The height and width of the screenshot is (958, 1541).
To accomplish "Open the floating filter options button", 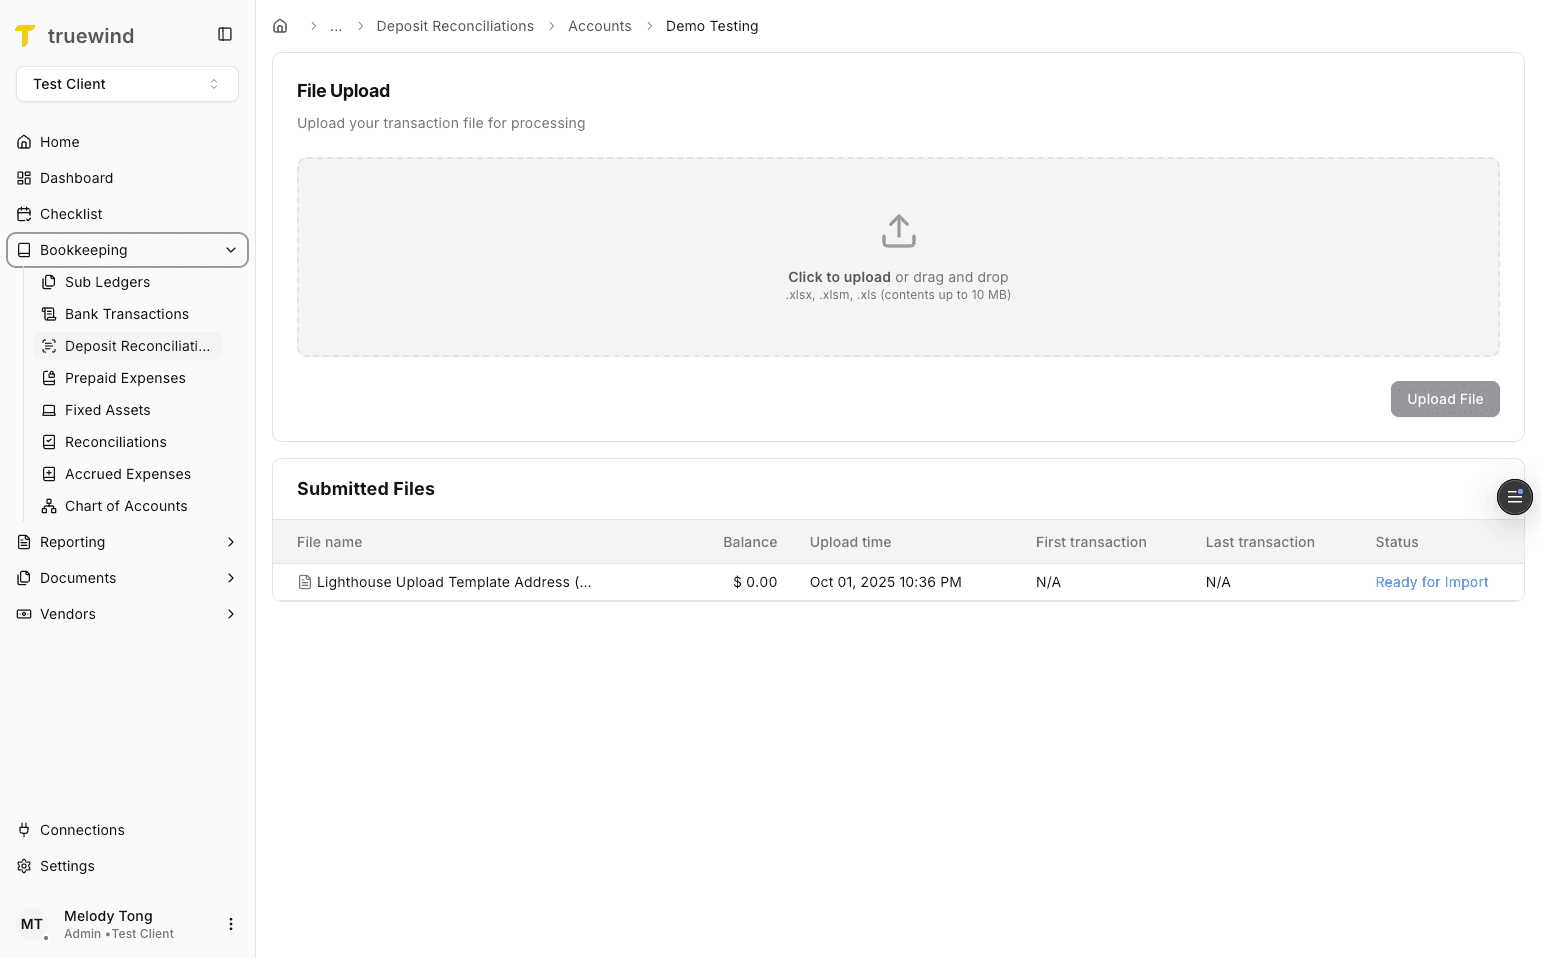I will click(1514, 497).
